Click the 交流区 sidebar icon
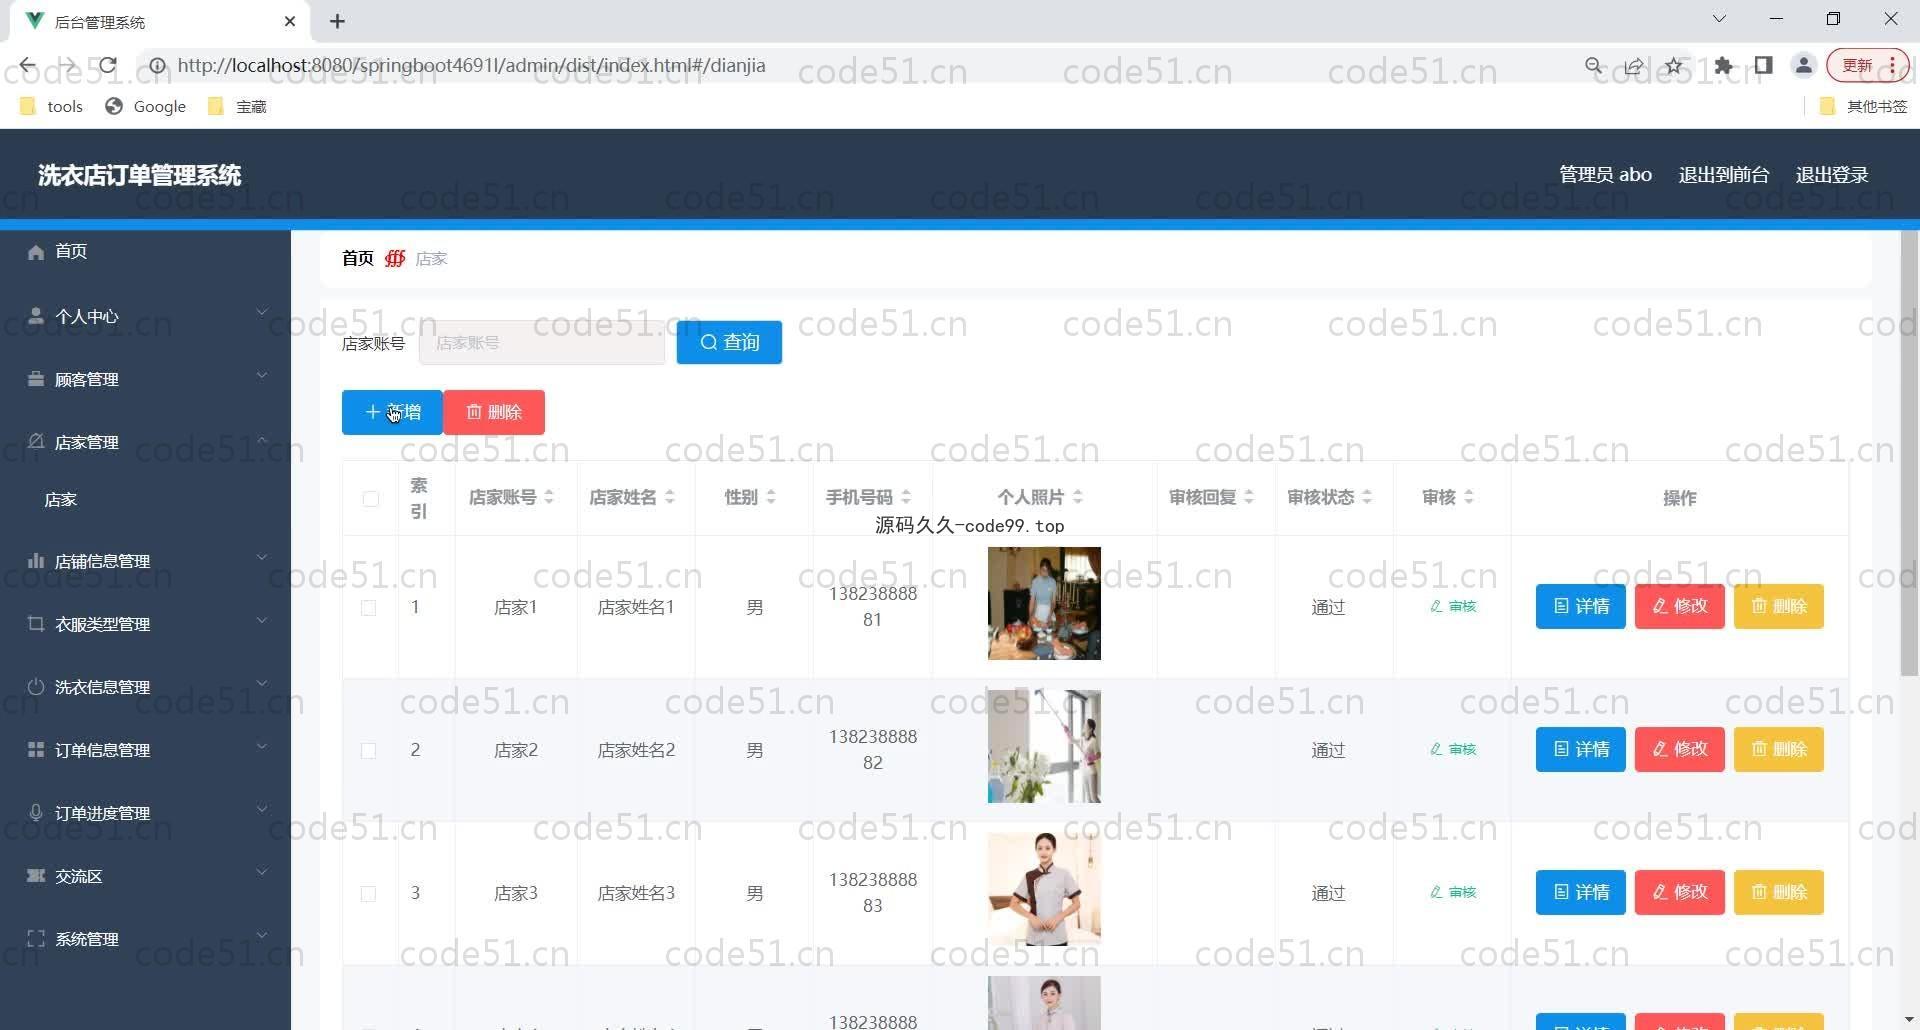1920x1030 pixels. click(x=36, y=876)
